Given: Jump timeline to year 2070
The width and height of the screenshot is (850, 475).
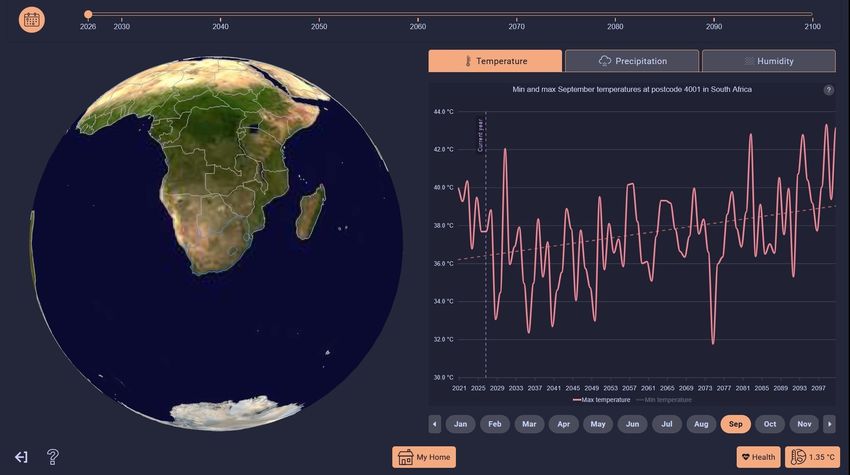Looking at the screenshot, I should click(517, 26).
